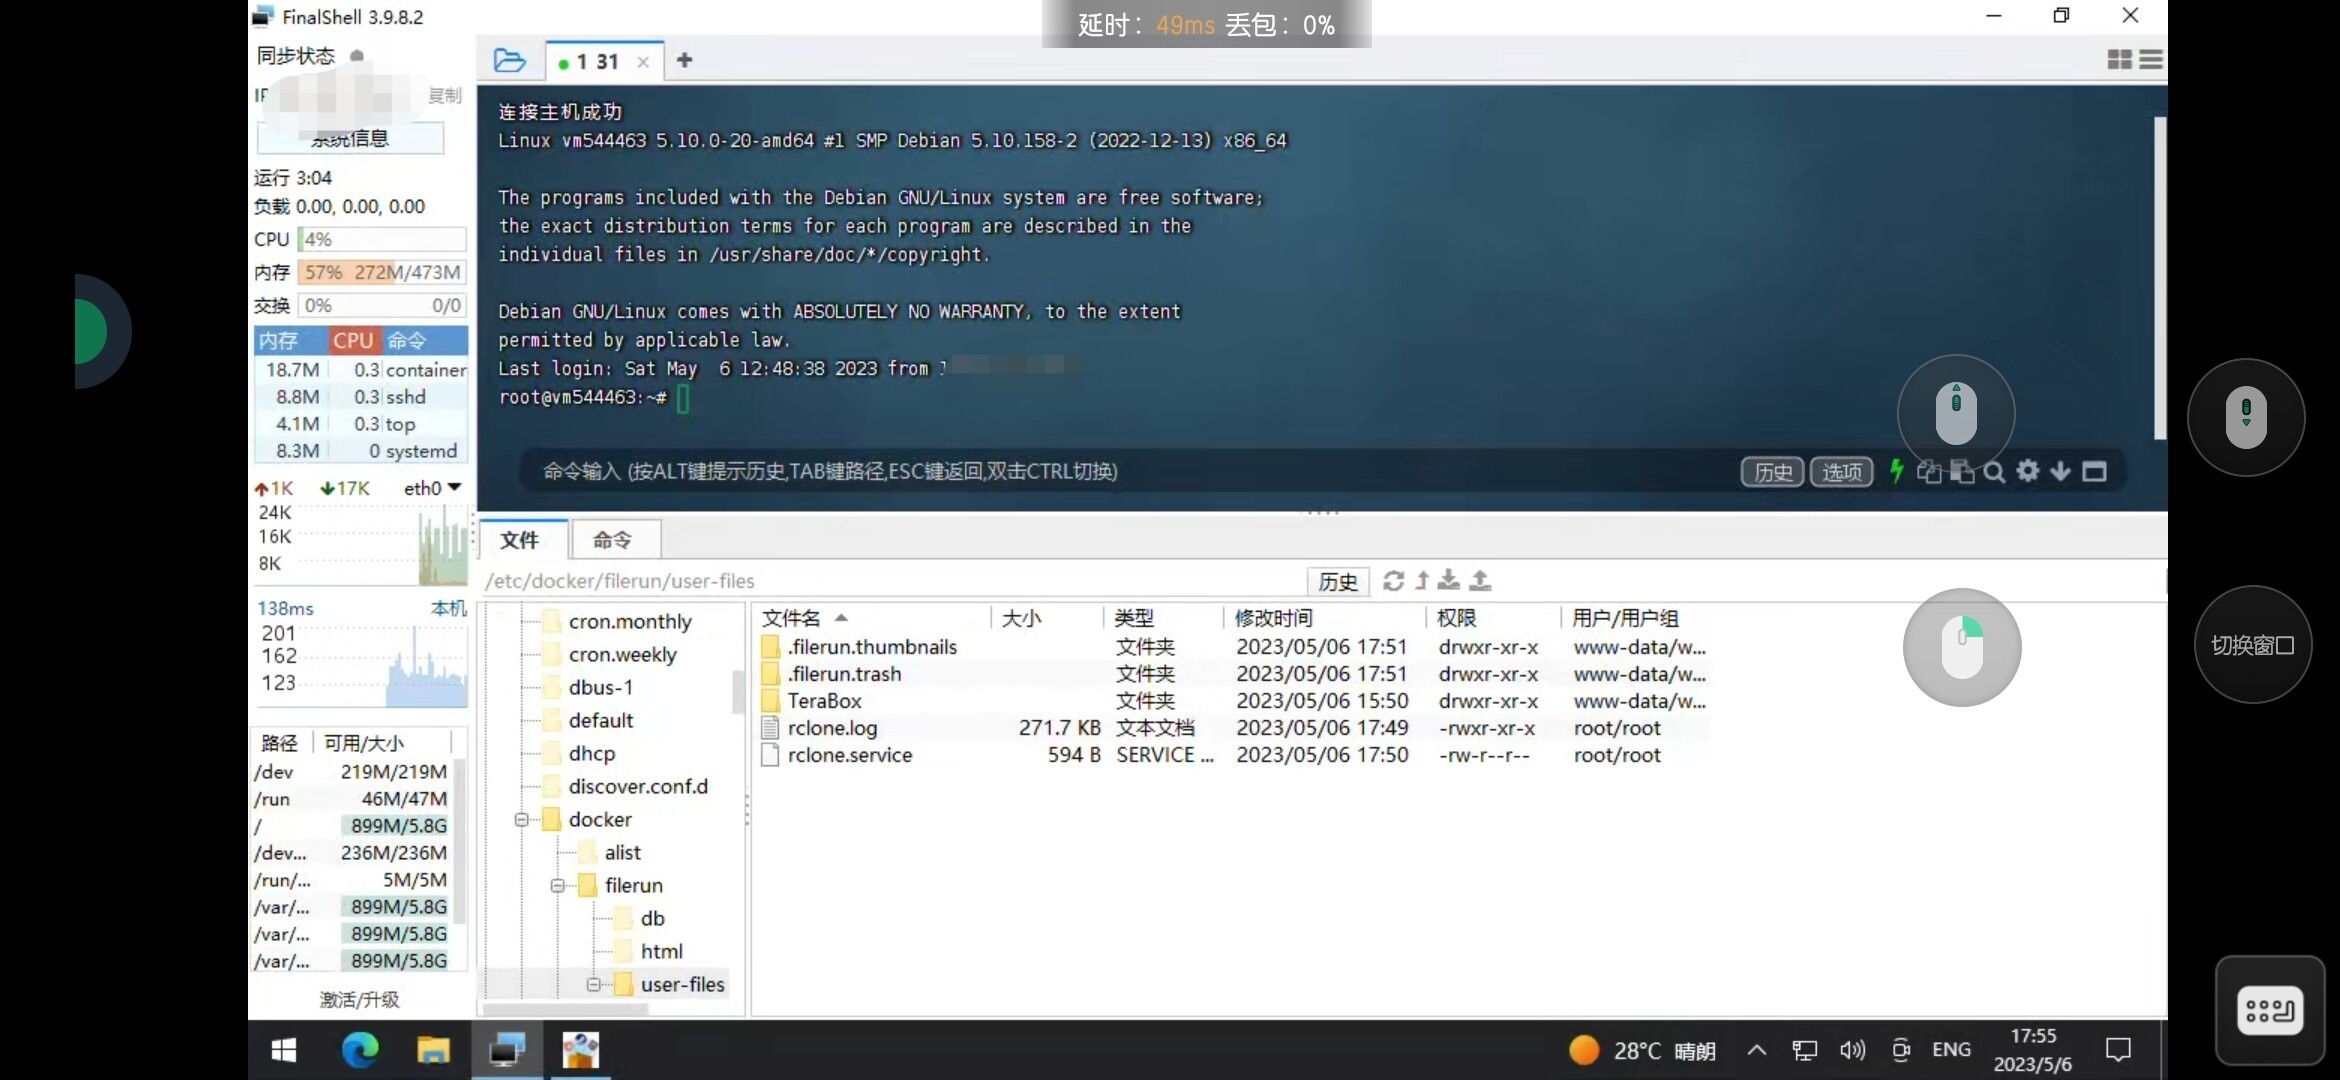2340x1080 pixels.
Task: Select the TeraBox folder row
Action: coord(1233,701)
